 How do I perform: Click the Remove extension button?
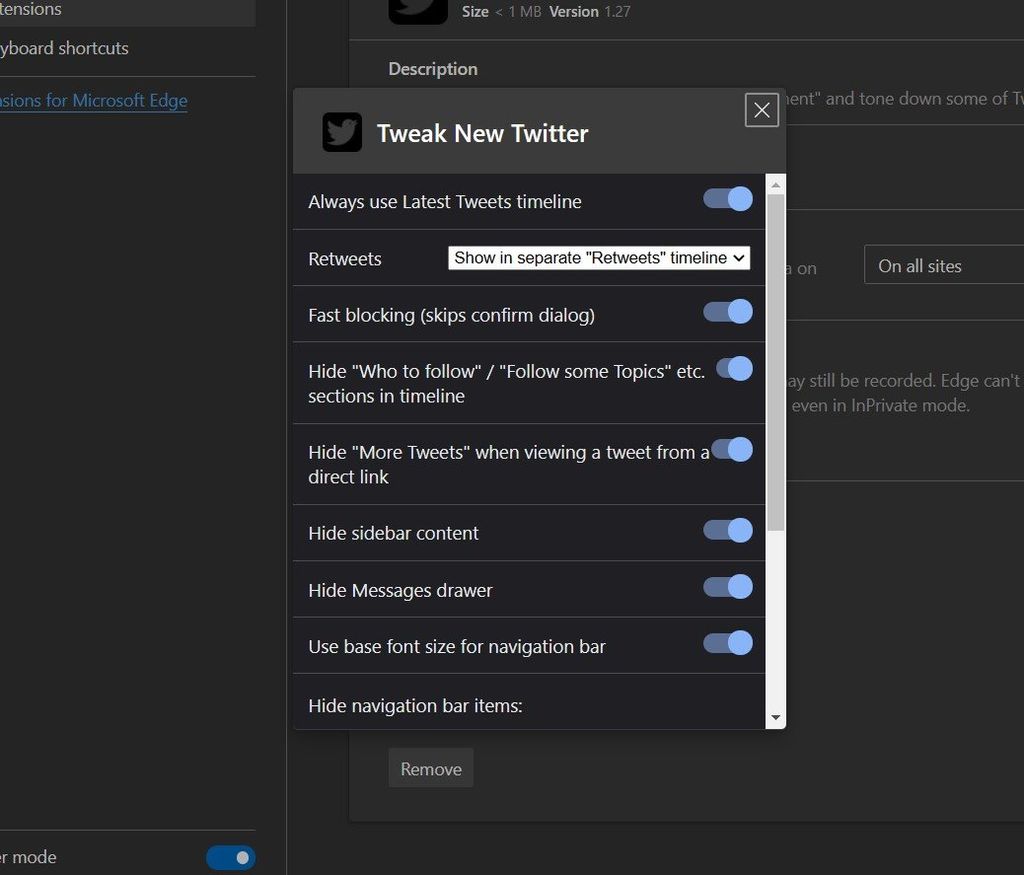coord(430,768)
